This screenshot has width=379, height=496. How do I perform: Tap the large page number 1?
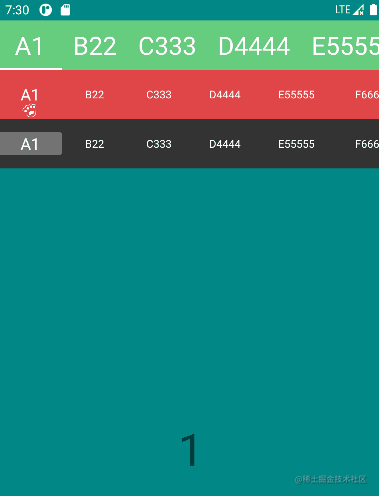pos(189,450)
